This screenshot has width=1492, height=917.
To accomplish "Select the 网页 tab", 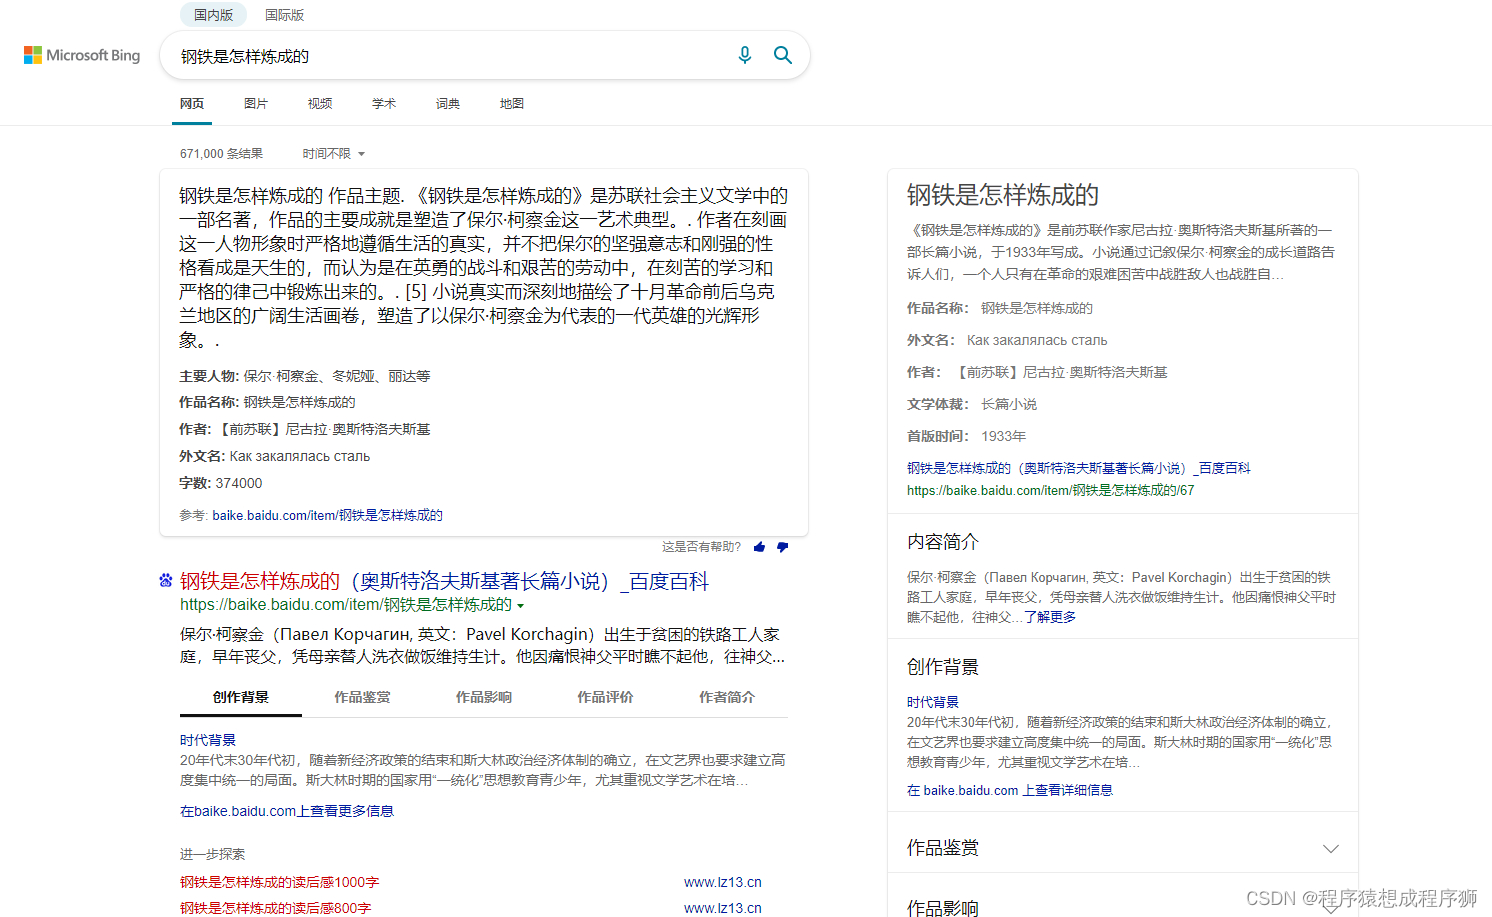I will pos(192,104).
